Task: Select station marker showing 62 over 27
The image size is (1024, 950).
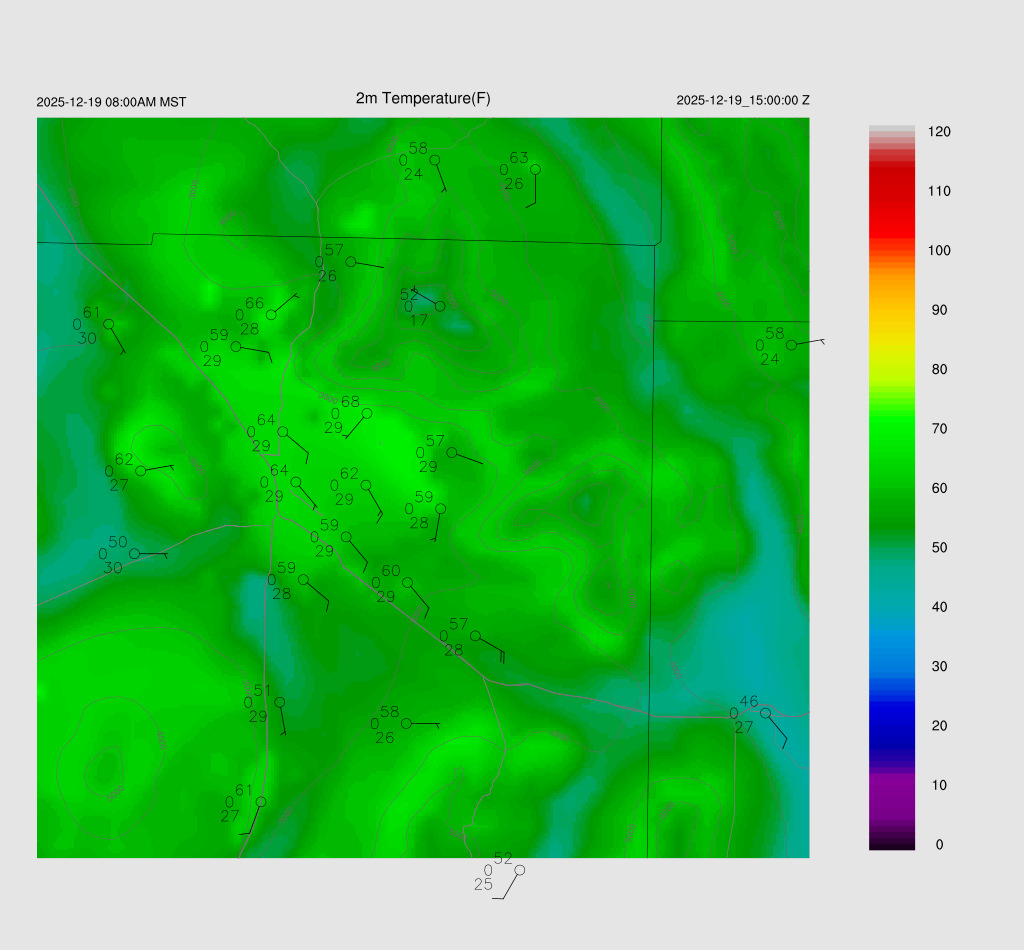Action: pyautogui.click(x=141, y=471)
